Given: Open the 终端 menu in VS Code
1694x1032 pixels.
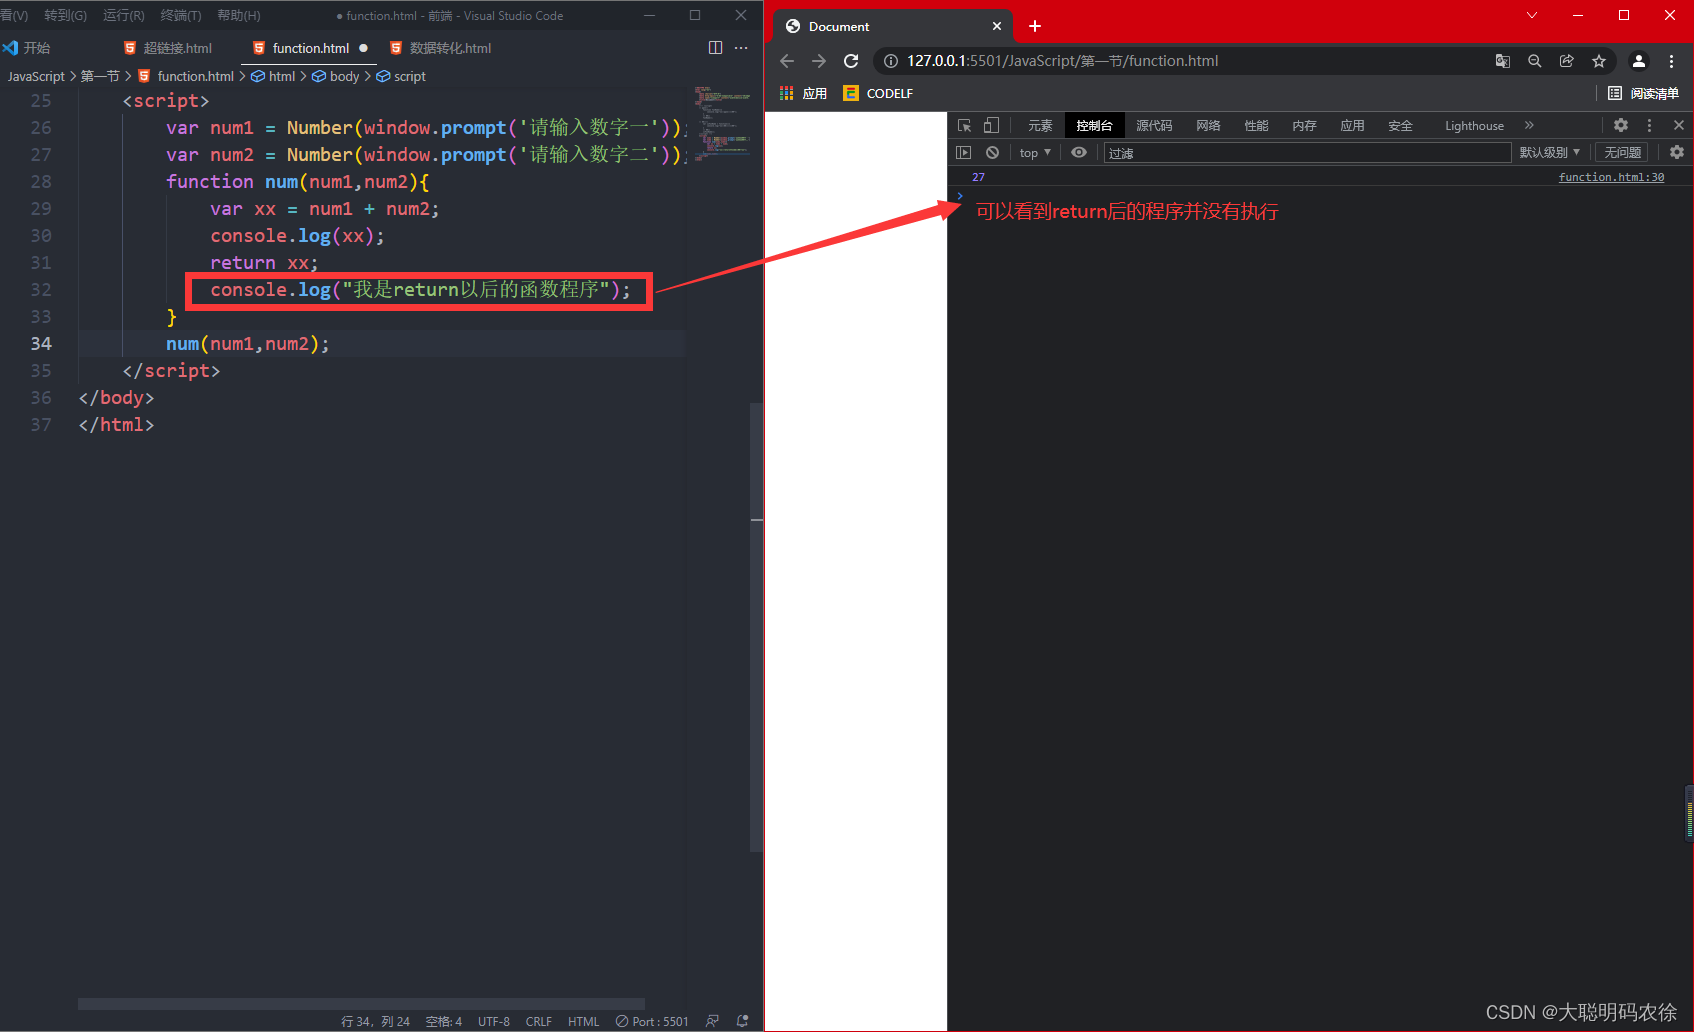Looking at the screenshot, I should click(180, 15).
